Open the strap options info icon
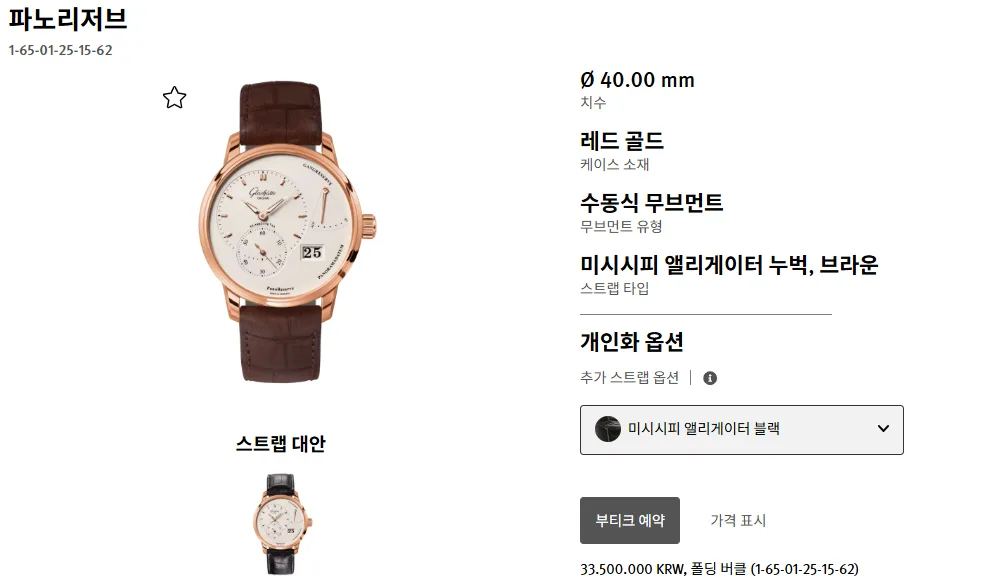The height and width of the screenshot is (579, 987). click(710, 378)
